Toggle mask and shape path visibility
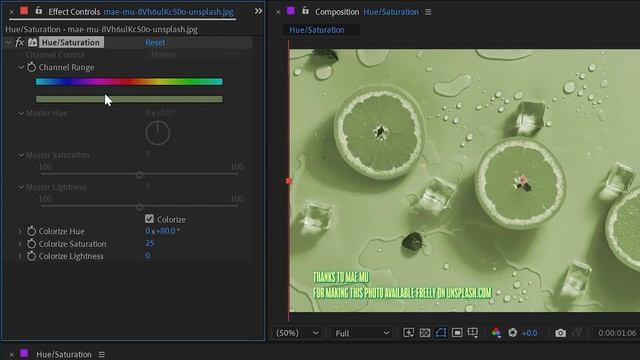Image resolution: width=640 pixels, height=360 pixels. [441, 333]
